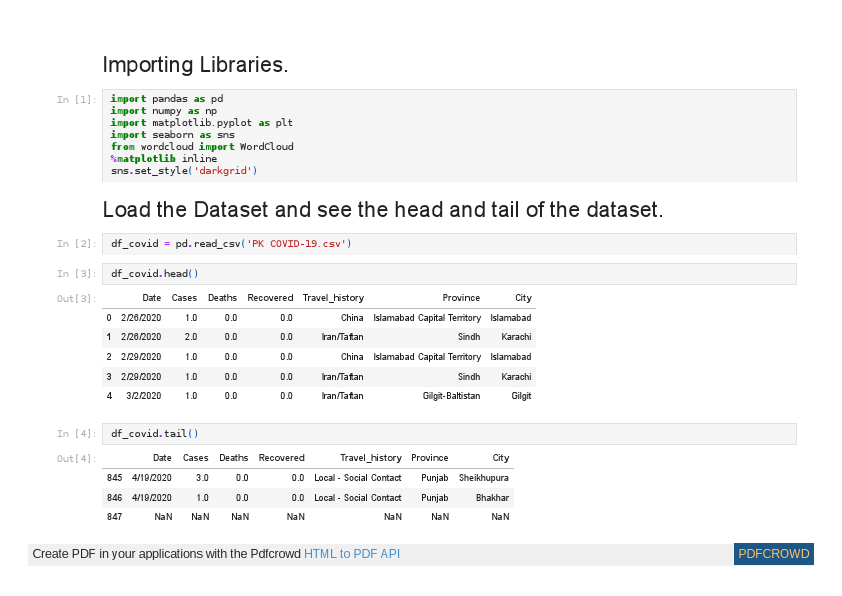Click row index 847 in tail table
Viewport: 842px width, 596px height.
(x=114, y=517)
